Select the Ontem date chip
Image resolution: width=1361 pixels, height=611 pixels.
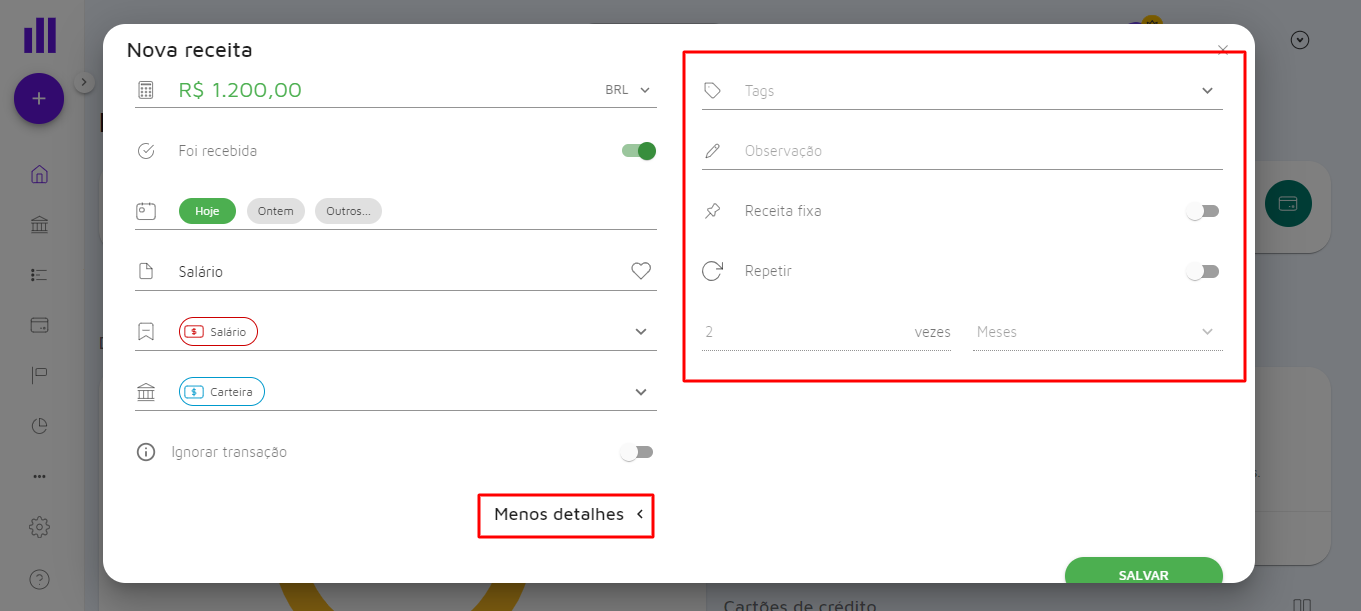click(x=275, y=211)
